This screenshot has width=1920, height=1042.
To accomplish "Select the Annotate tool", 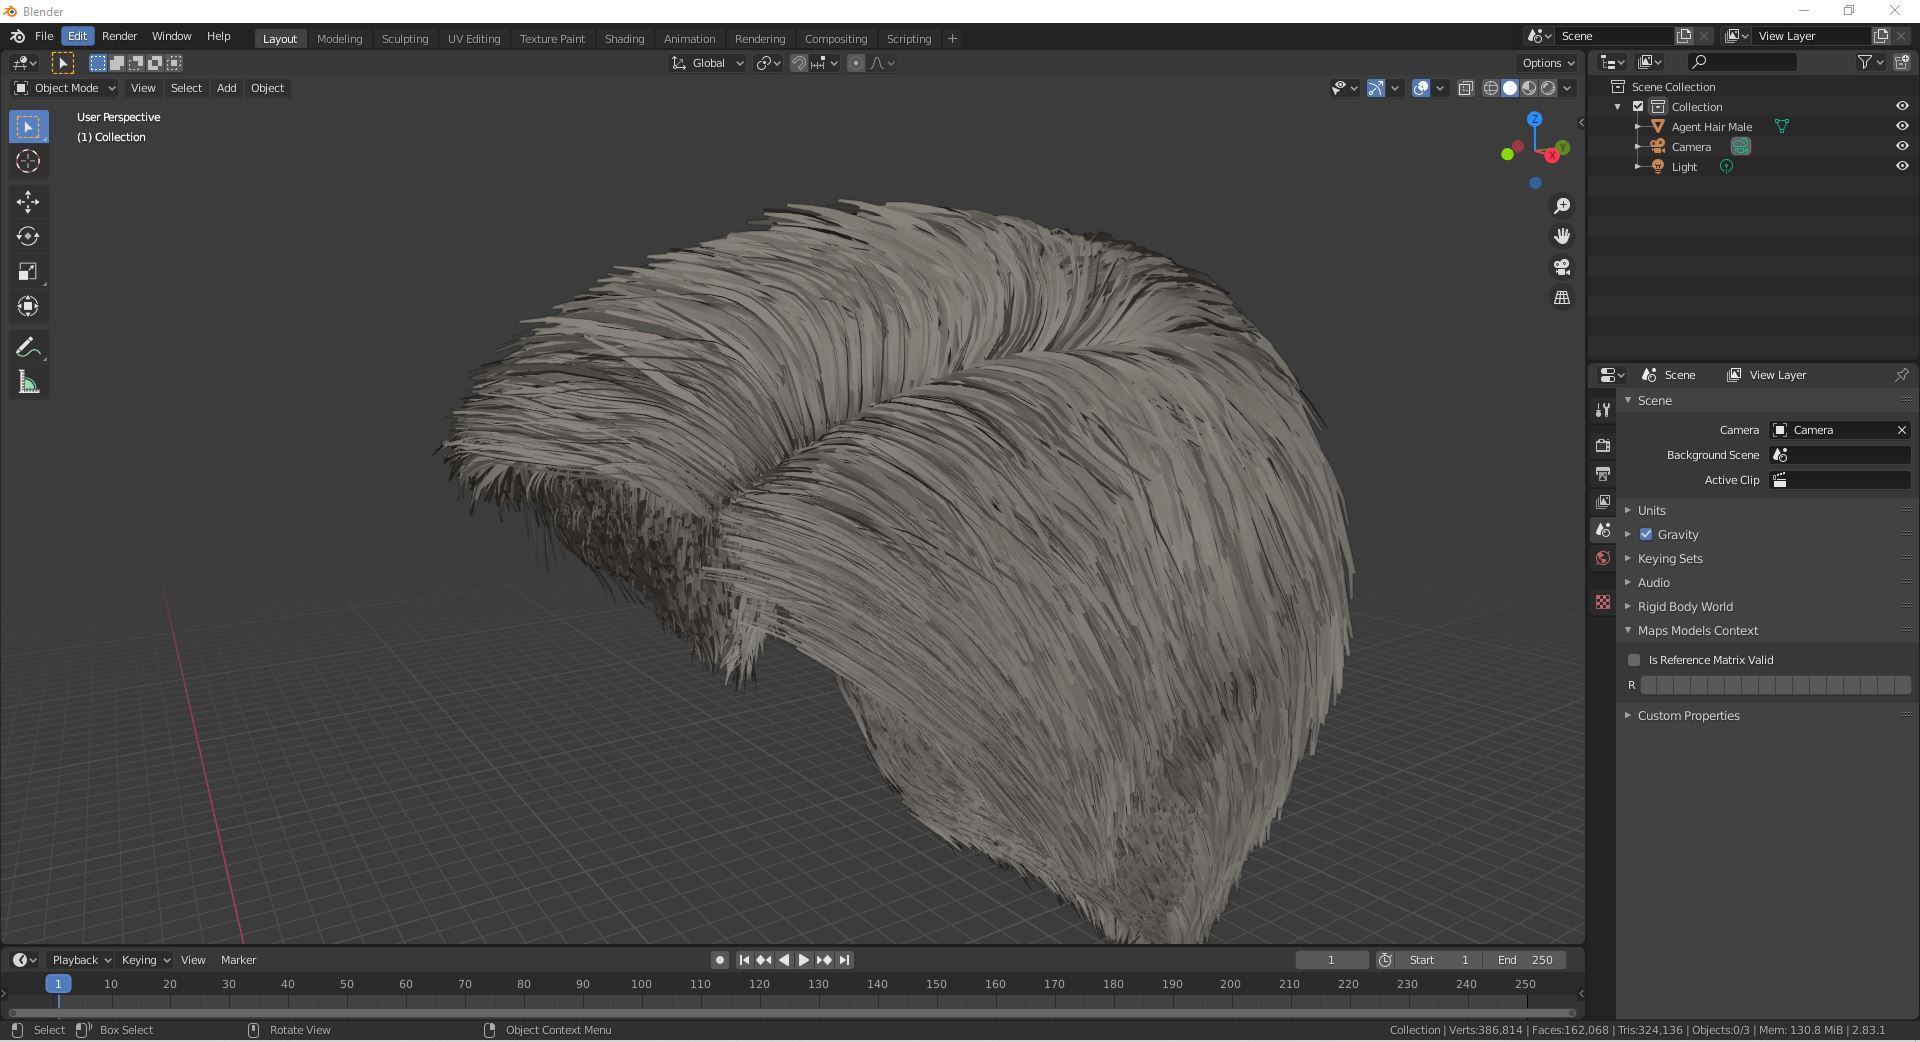I will [28, 348].
